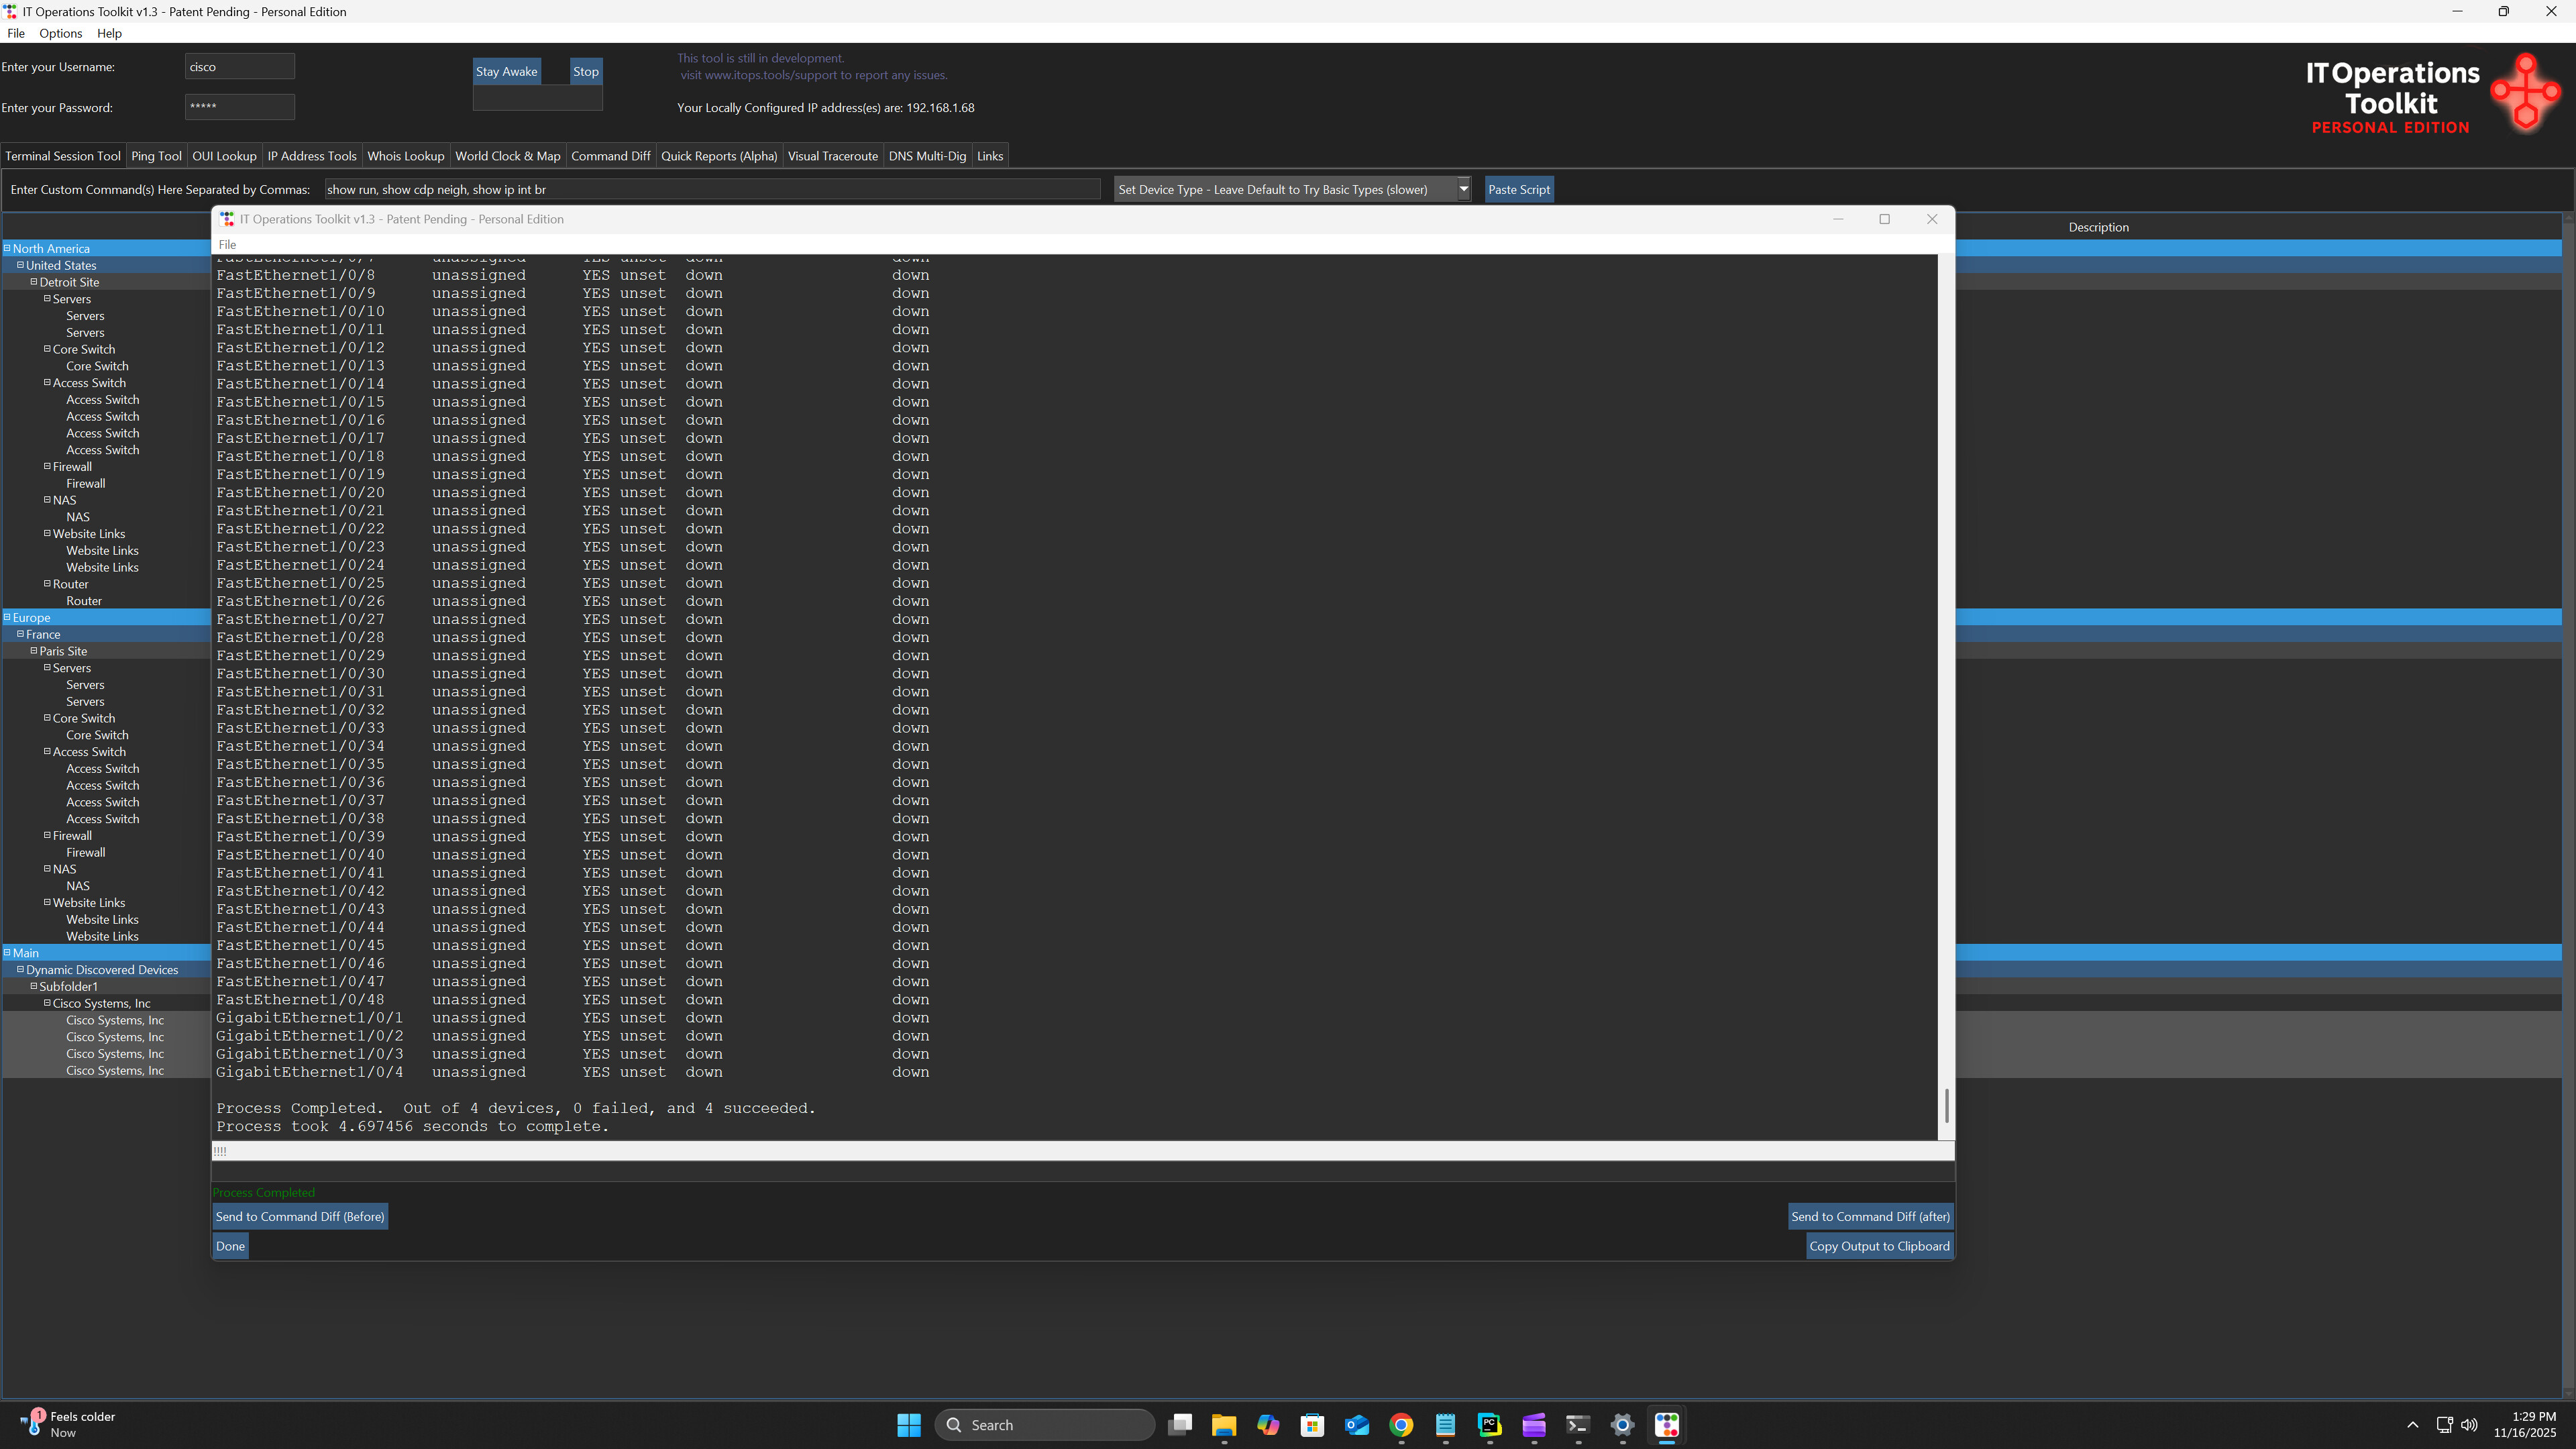Collapse the North America tree node
Image resolution: width=2576 pixels, height=1449 pixels.
click(x=8, y=248)
